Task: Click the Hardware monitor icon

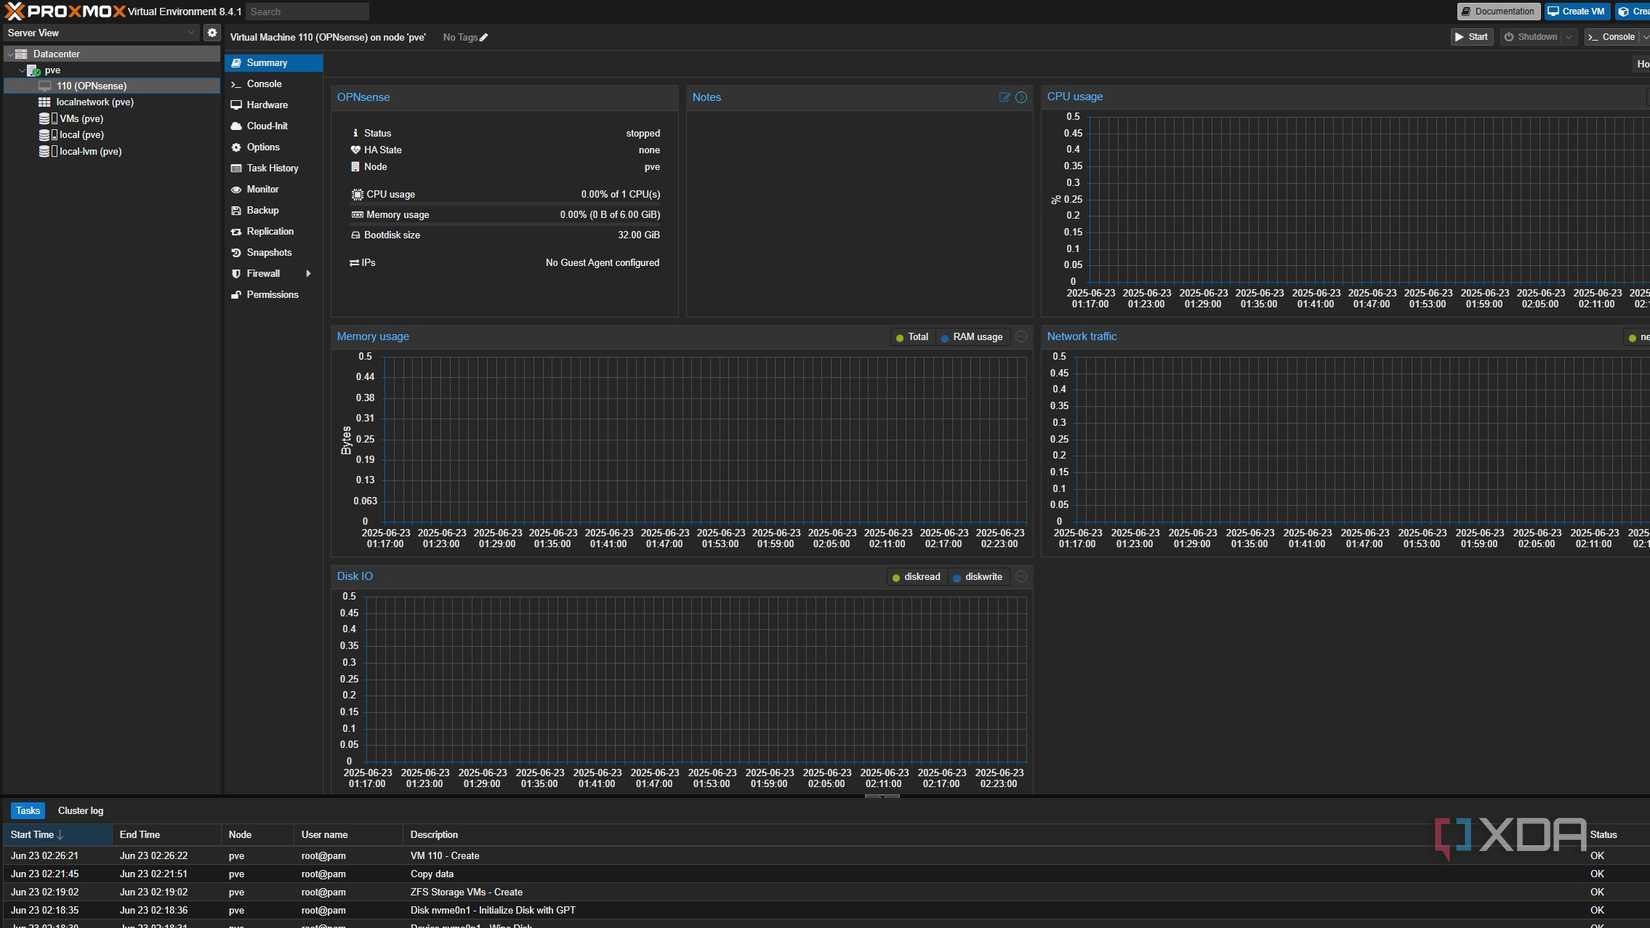Action: [236, 105]
